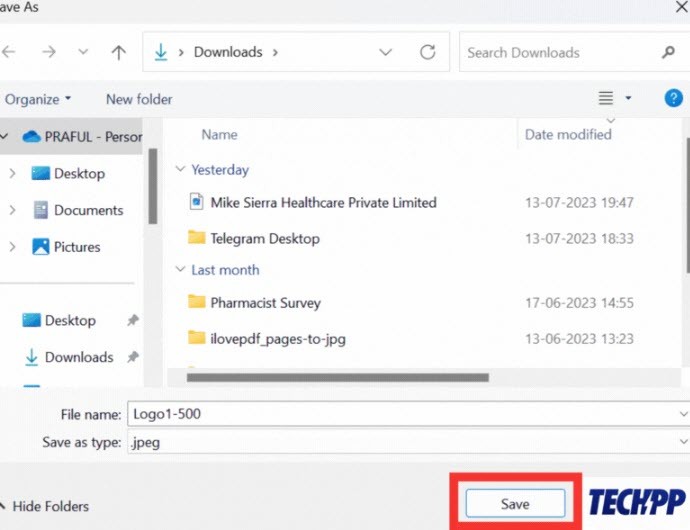Click New folder in toolbar

pos(139,99)
